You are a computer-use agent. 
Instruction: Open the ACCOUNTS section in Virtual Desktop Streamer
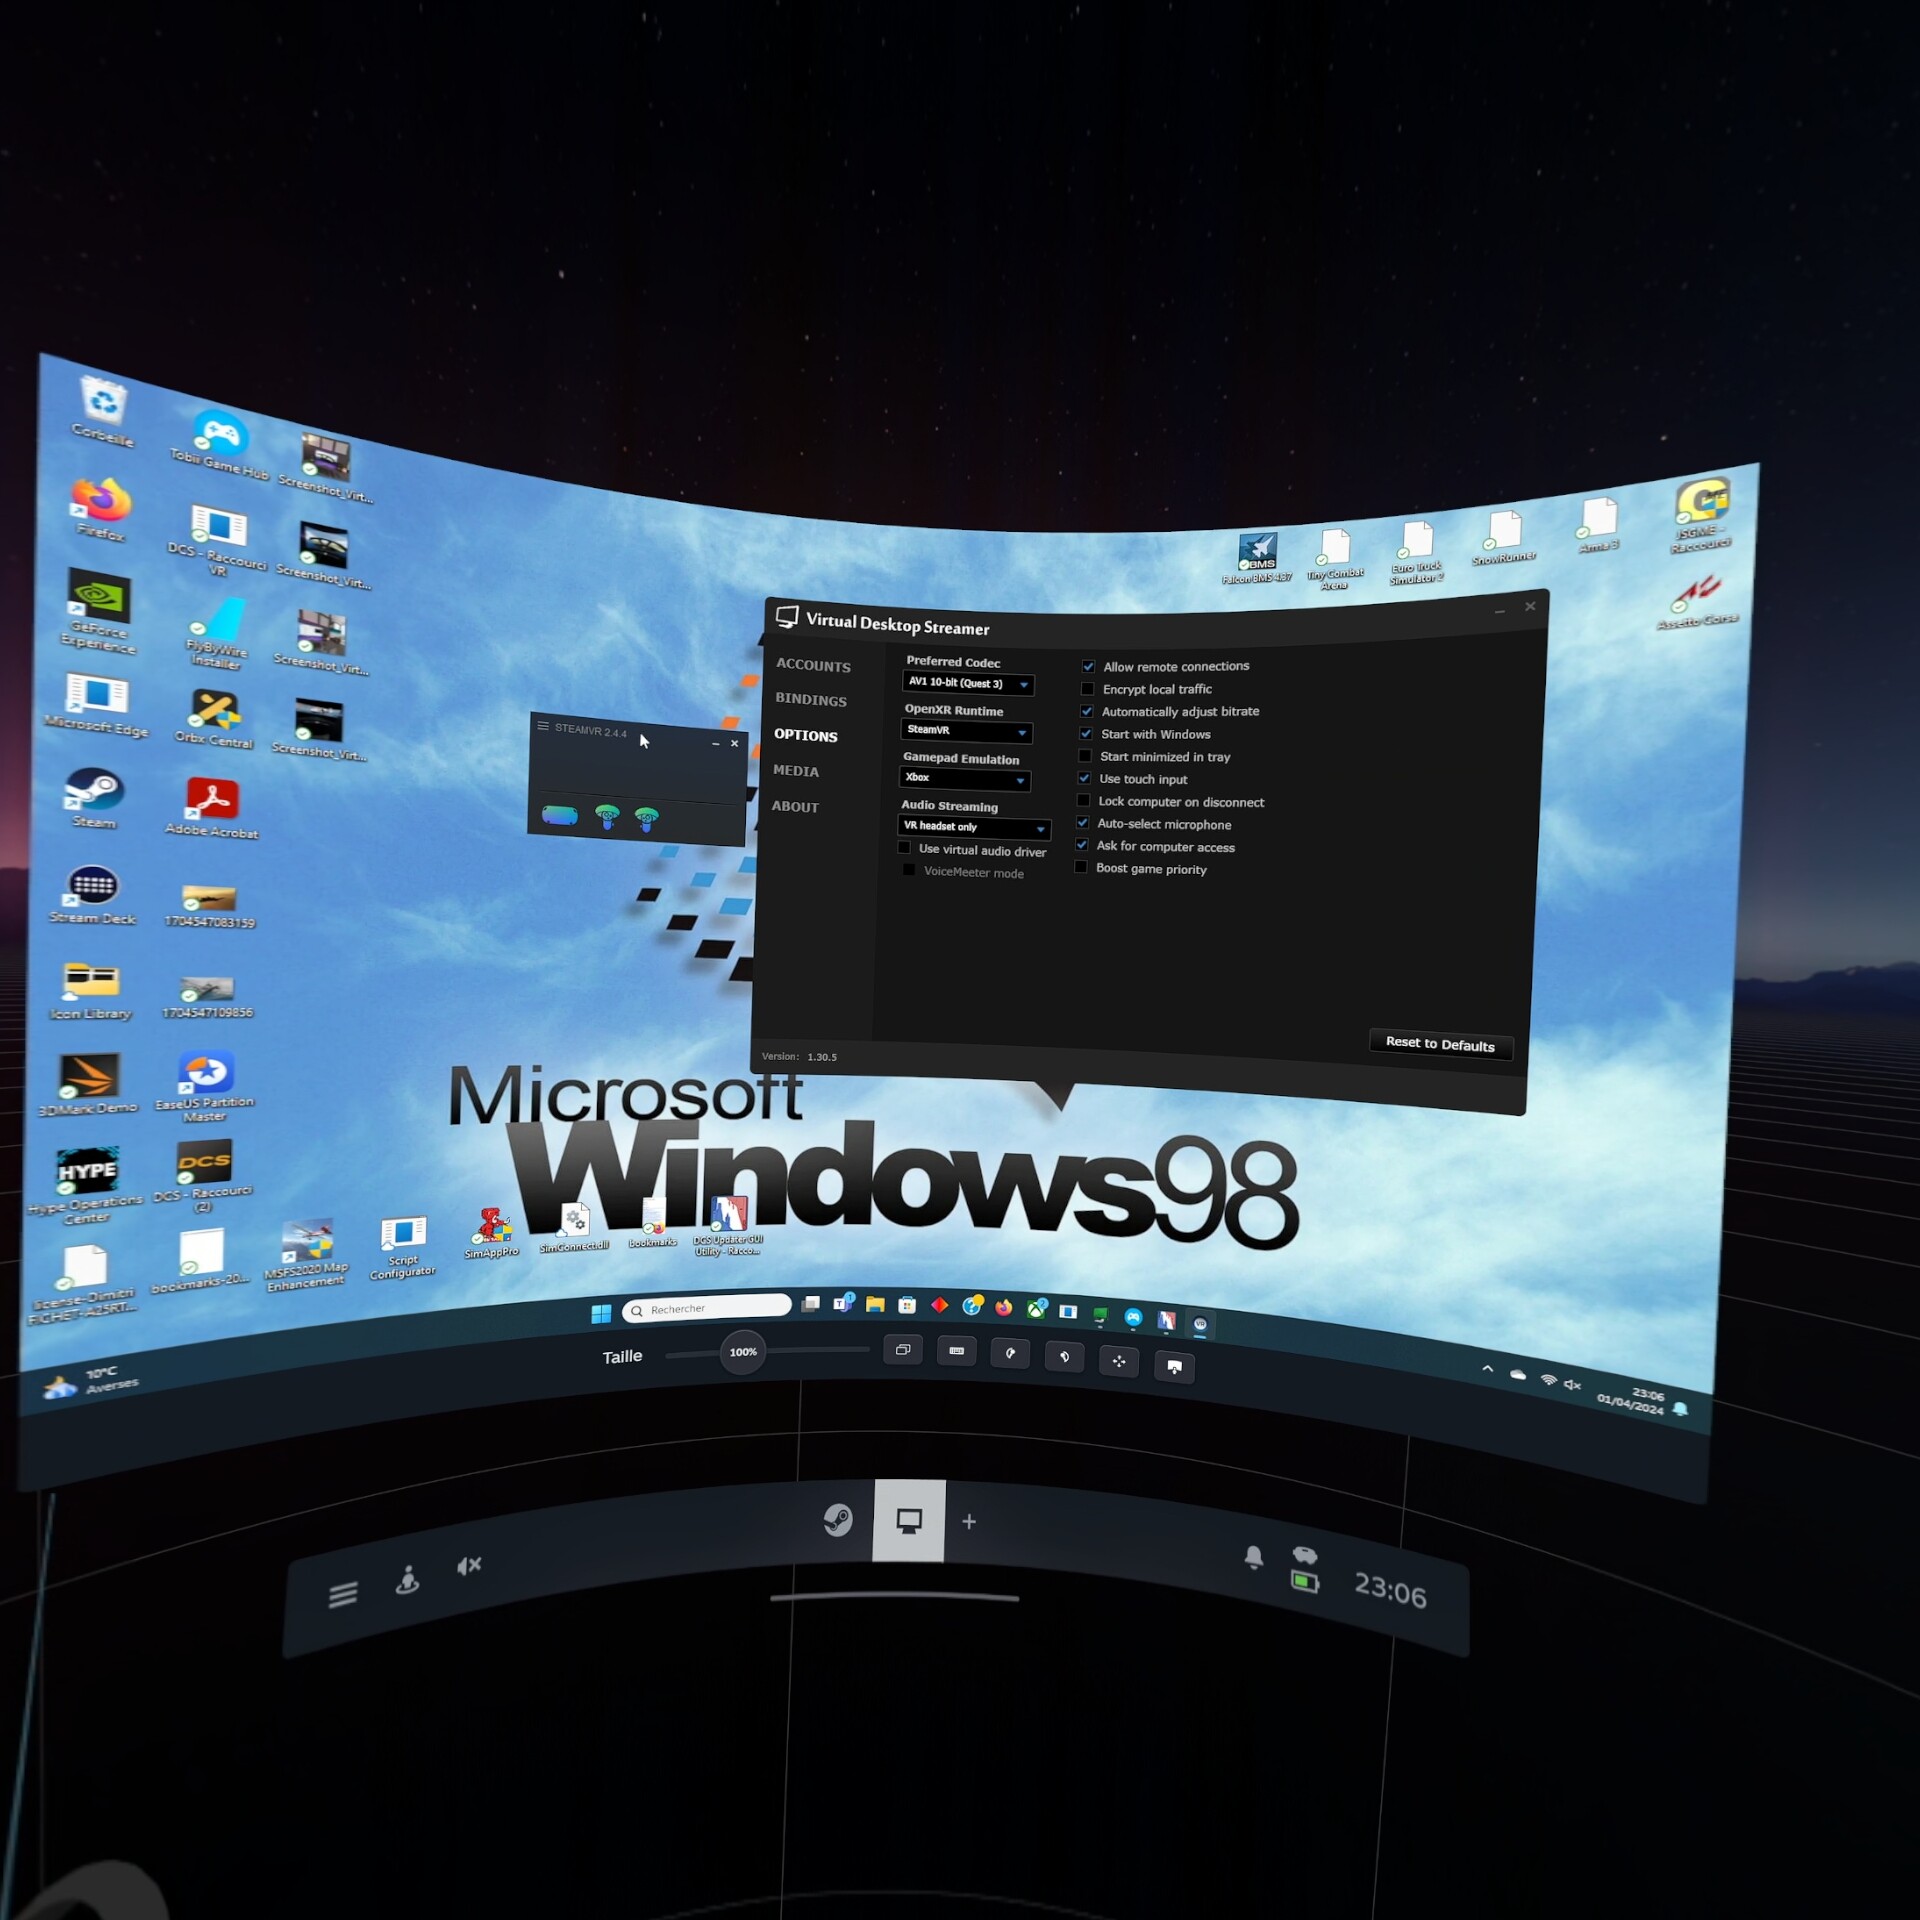coord(813,665)
